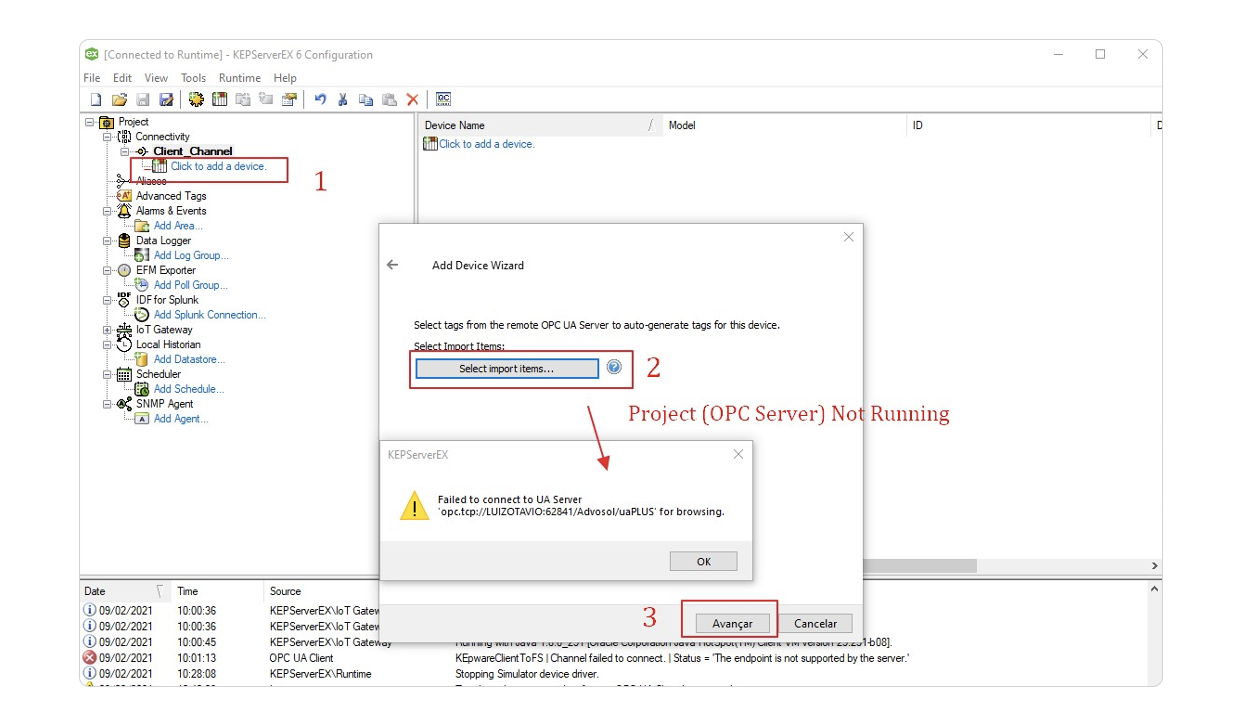Open the File menu

92,78
